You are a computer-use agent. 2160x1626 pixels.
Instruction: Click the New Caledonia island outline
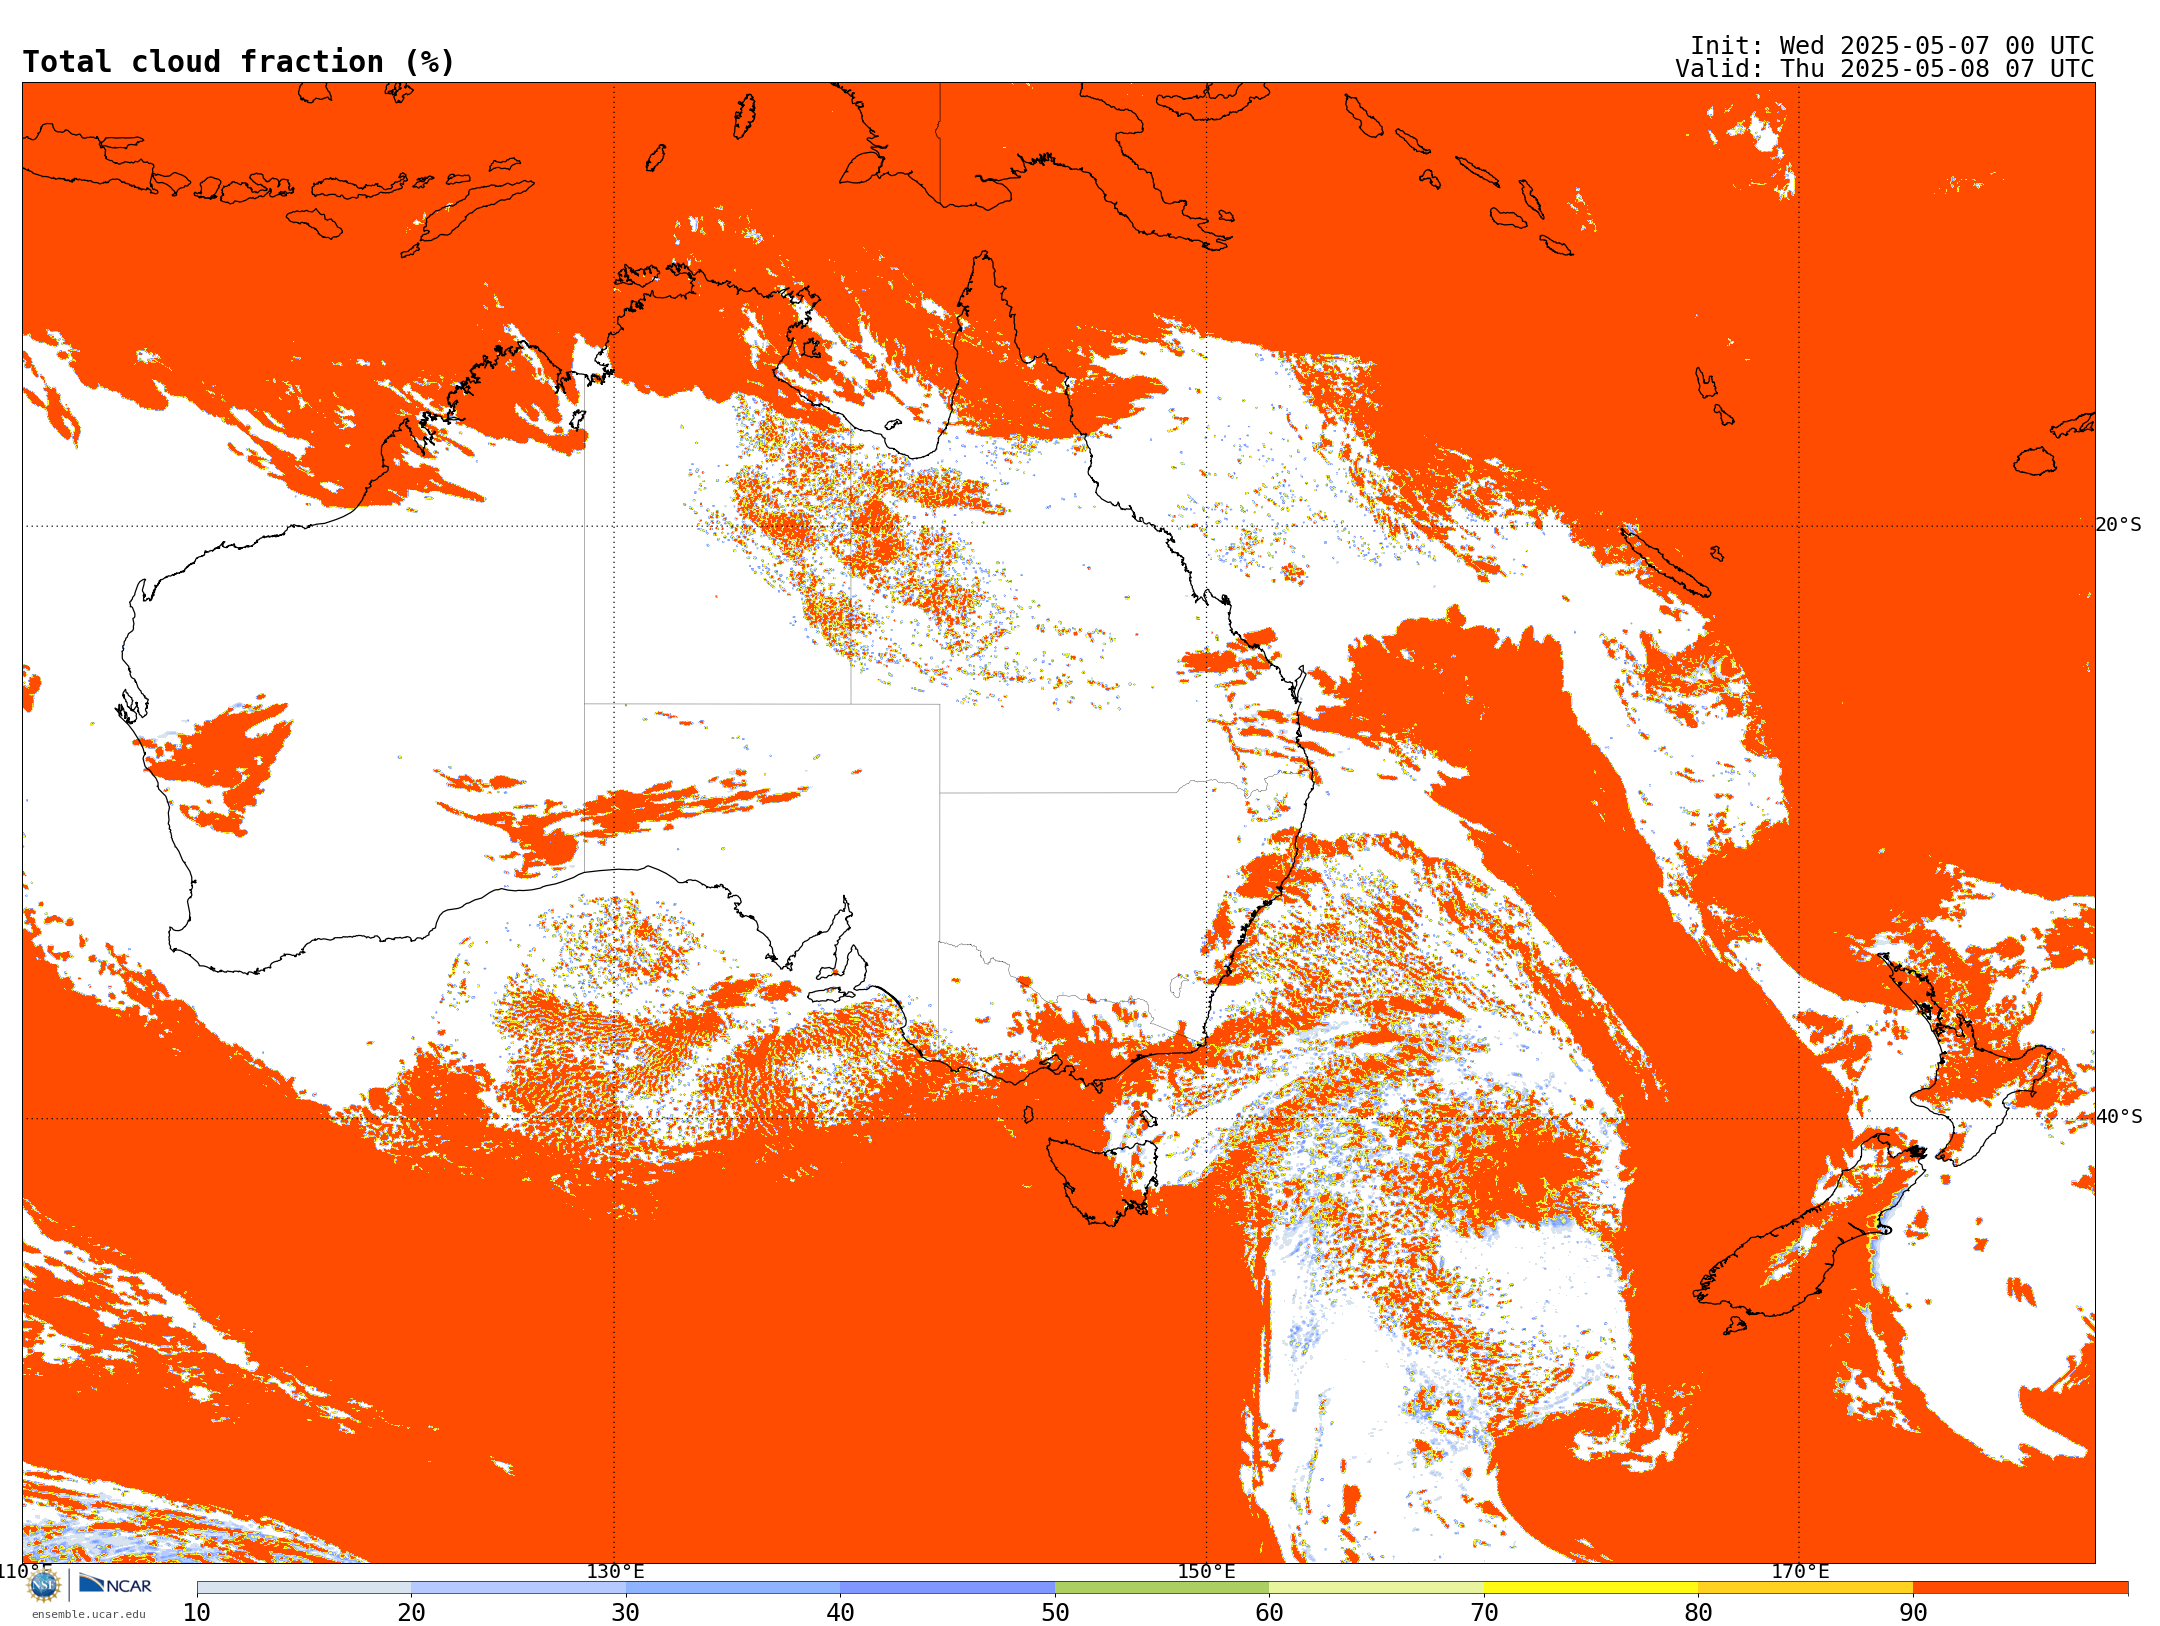(x=1665, y=562)
